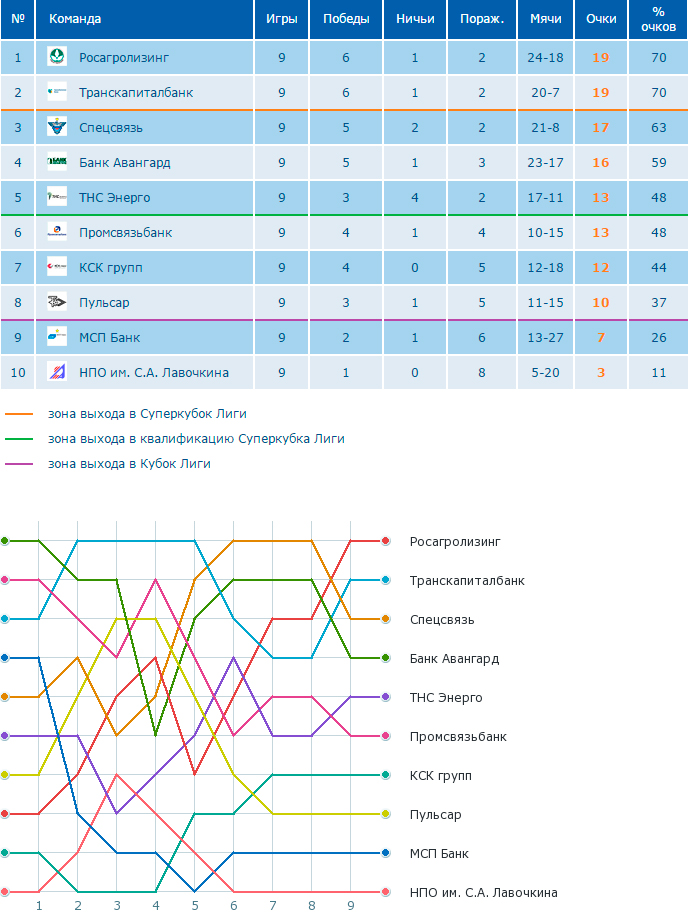690x922 pixels.
Task: Click Спецсвязь points value 17
Action: click(601, 128)
